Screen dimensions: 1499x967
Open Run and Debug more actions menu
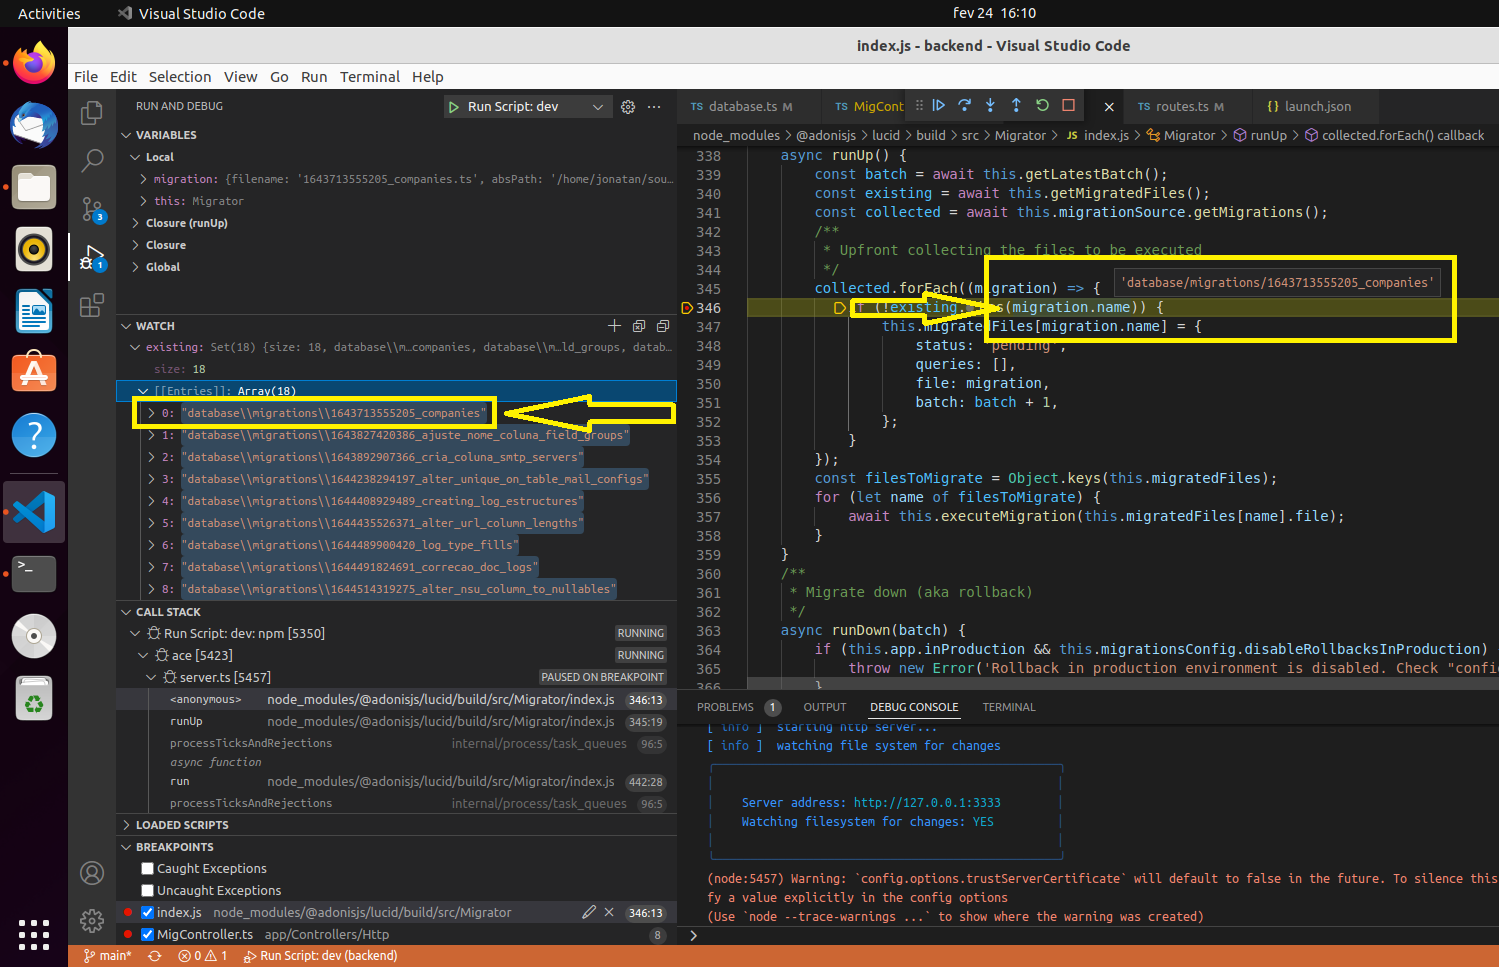(654, 107)
